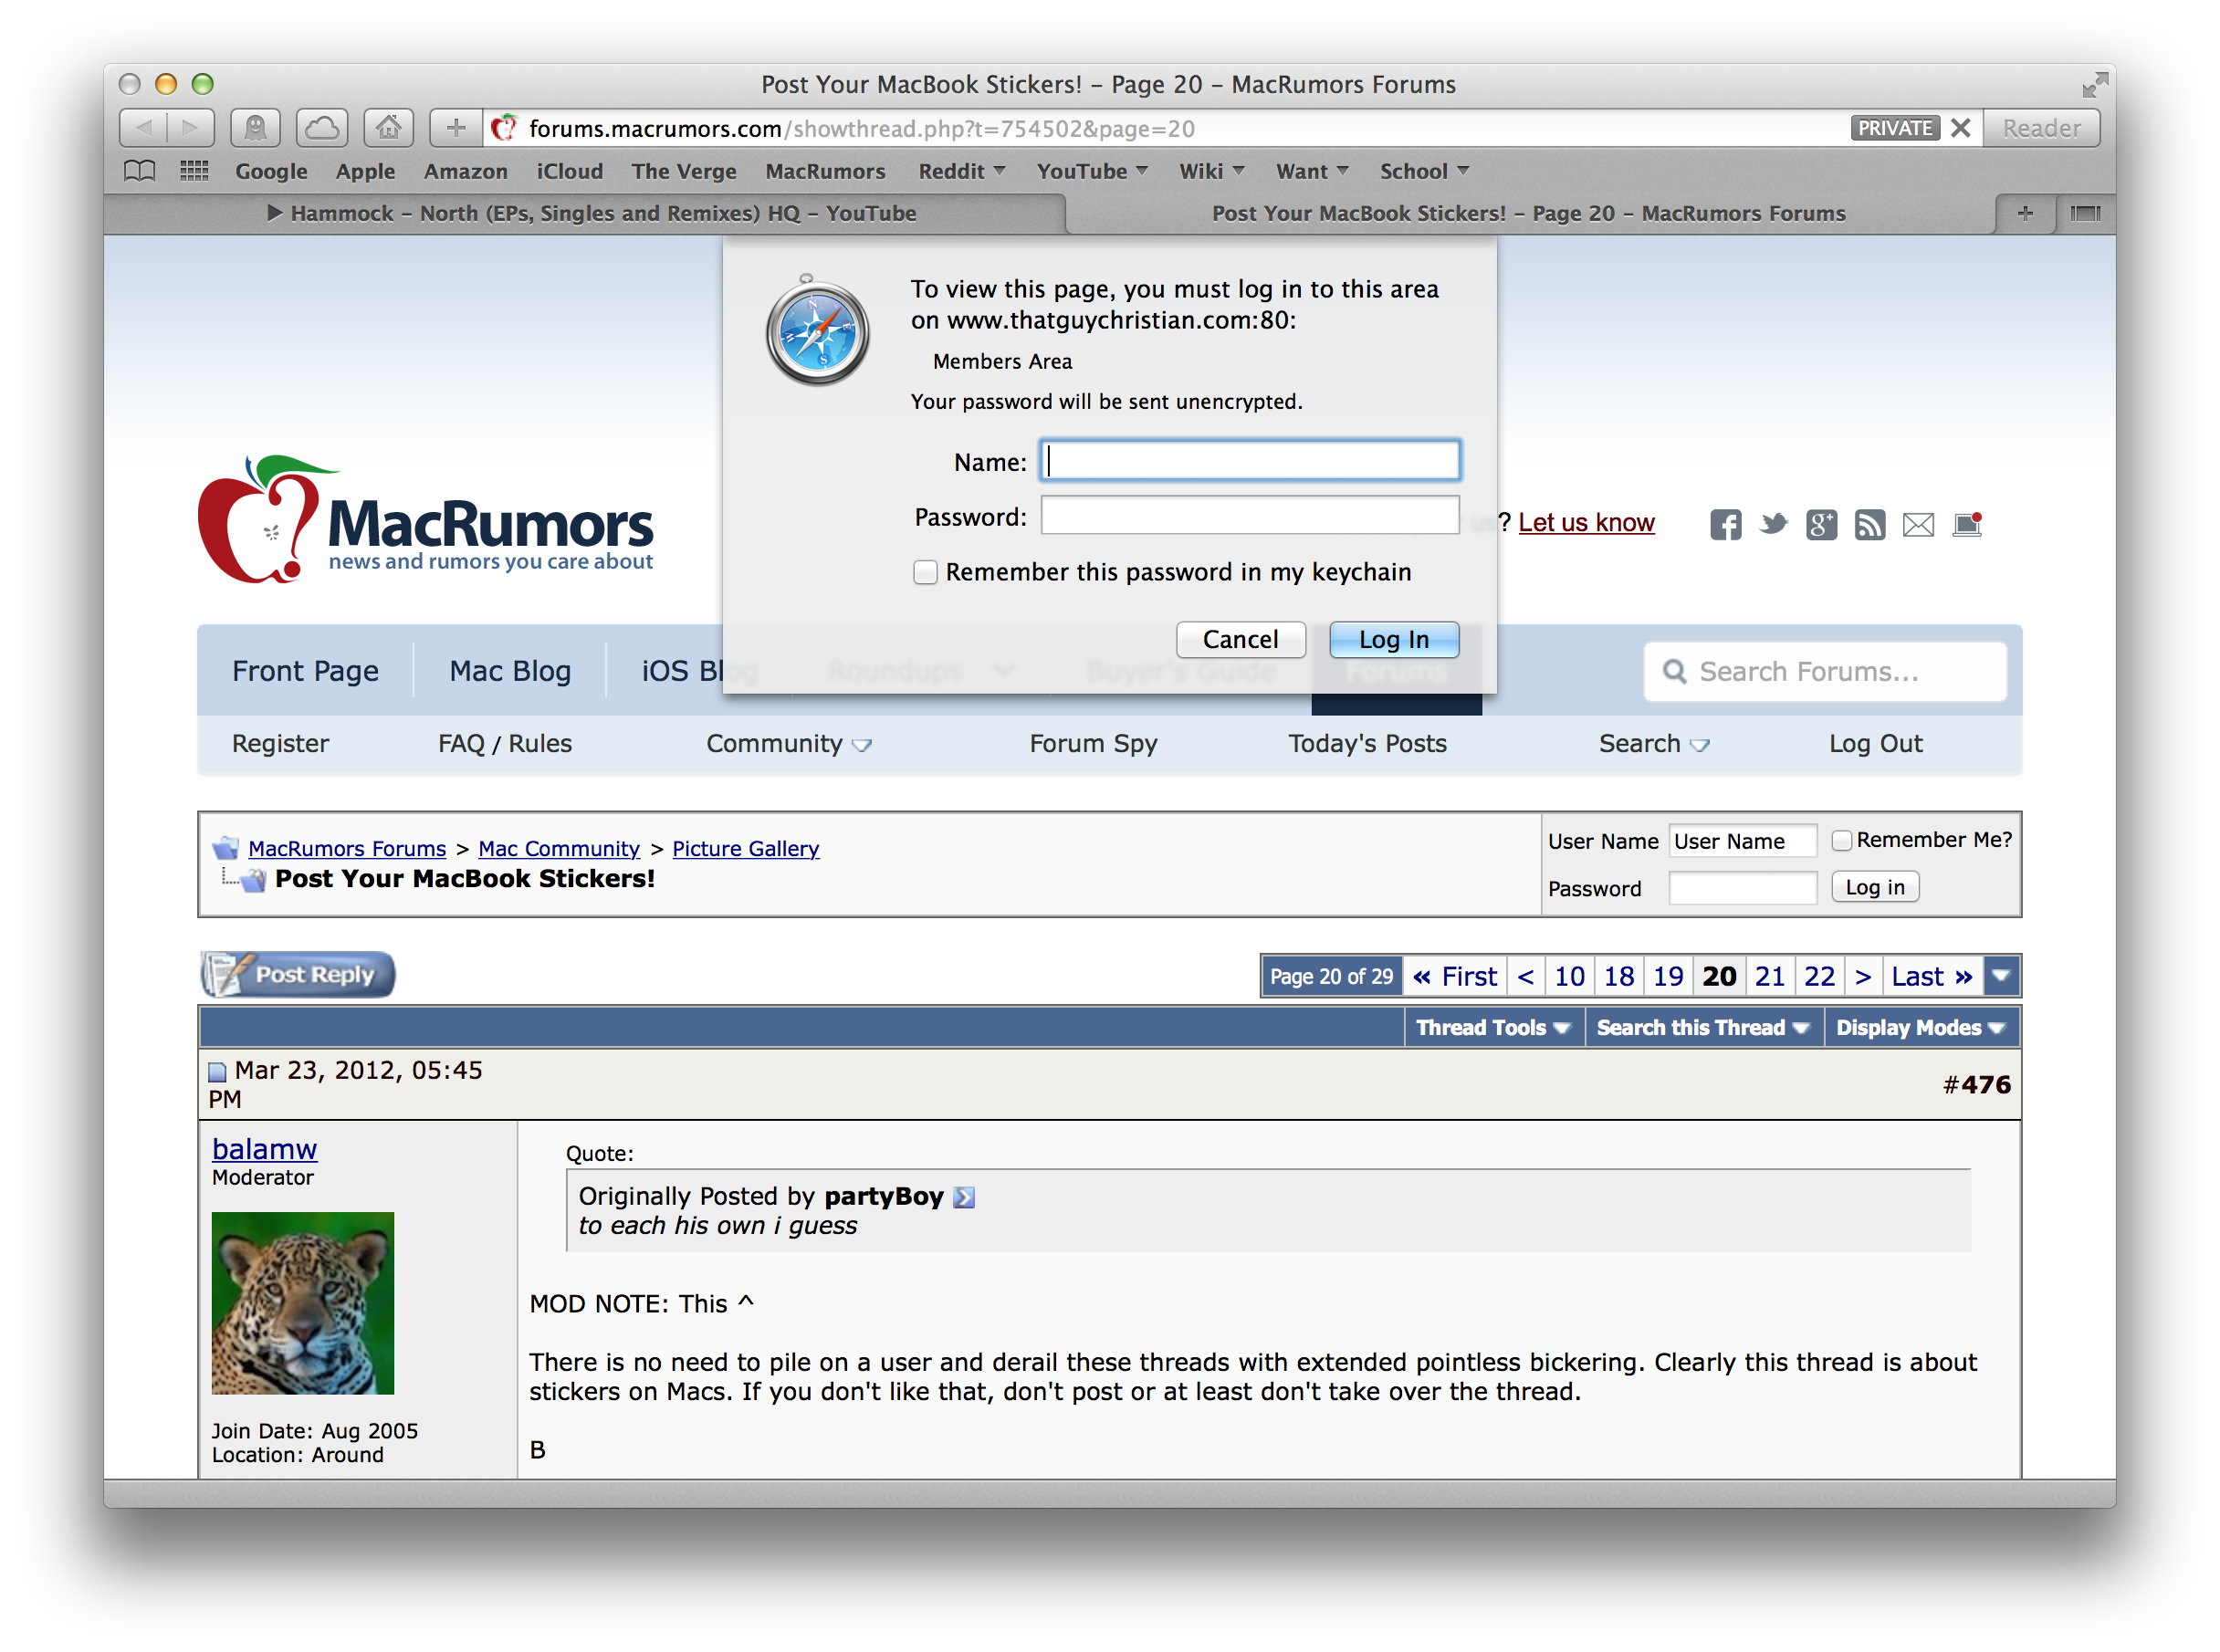Go to the home page icon
The image size is (2220, 1652).
tap(388, 128)
